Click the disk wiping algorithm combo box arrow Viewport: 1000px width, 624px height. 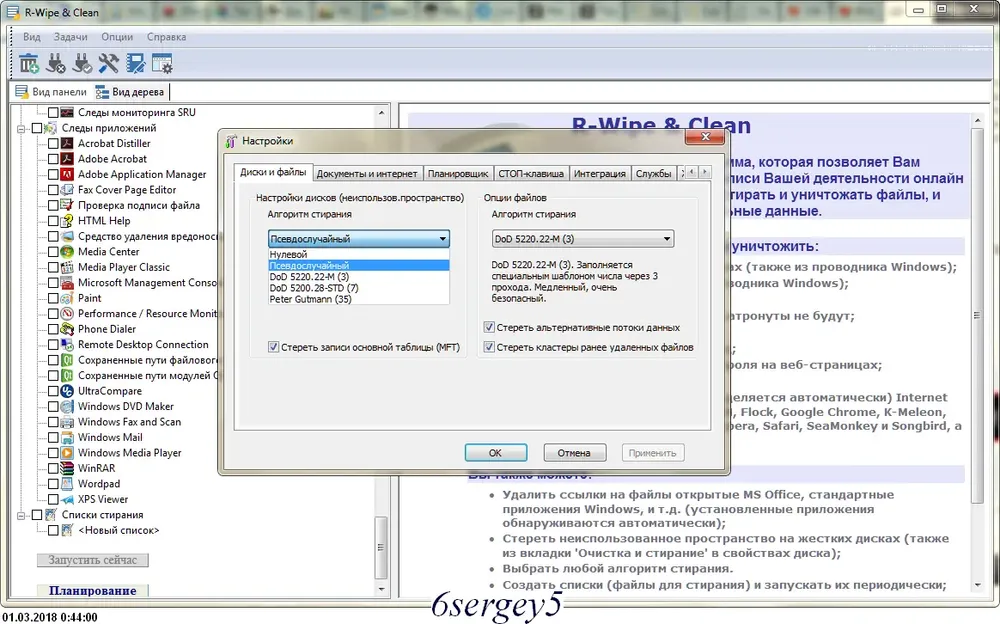coord(442,239)
